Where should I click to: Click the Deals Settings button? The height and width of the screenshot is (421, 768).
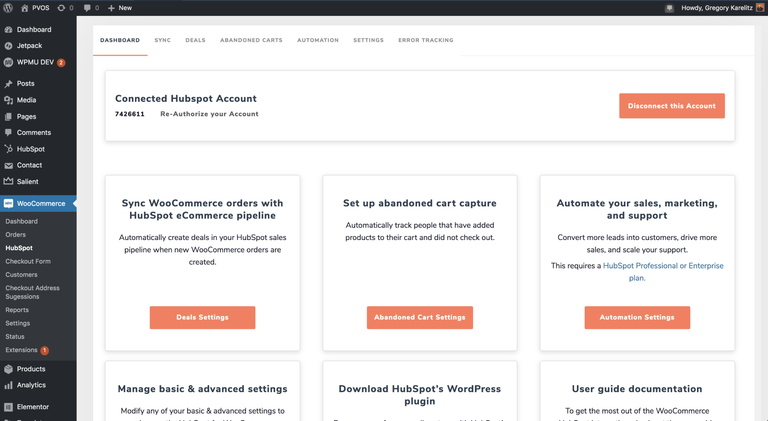202,317
